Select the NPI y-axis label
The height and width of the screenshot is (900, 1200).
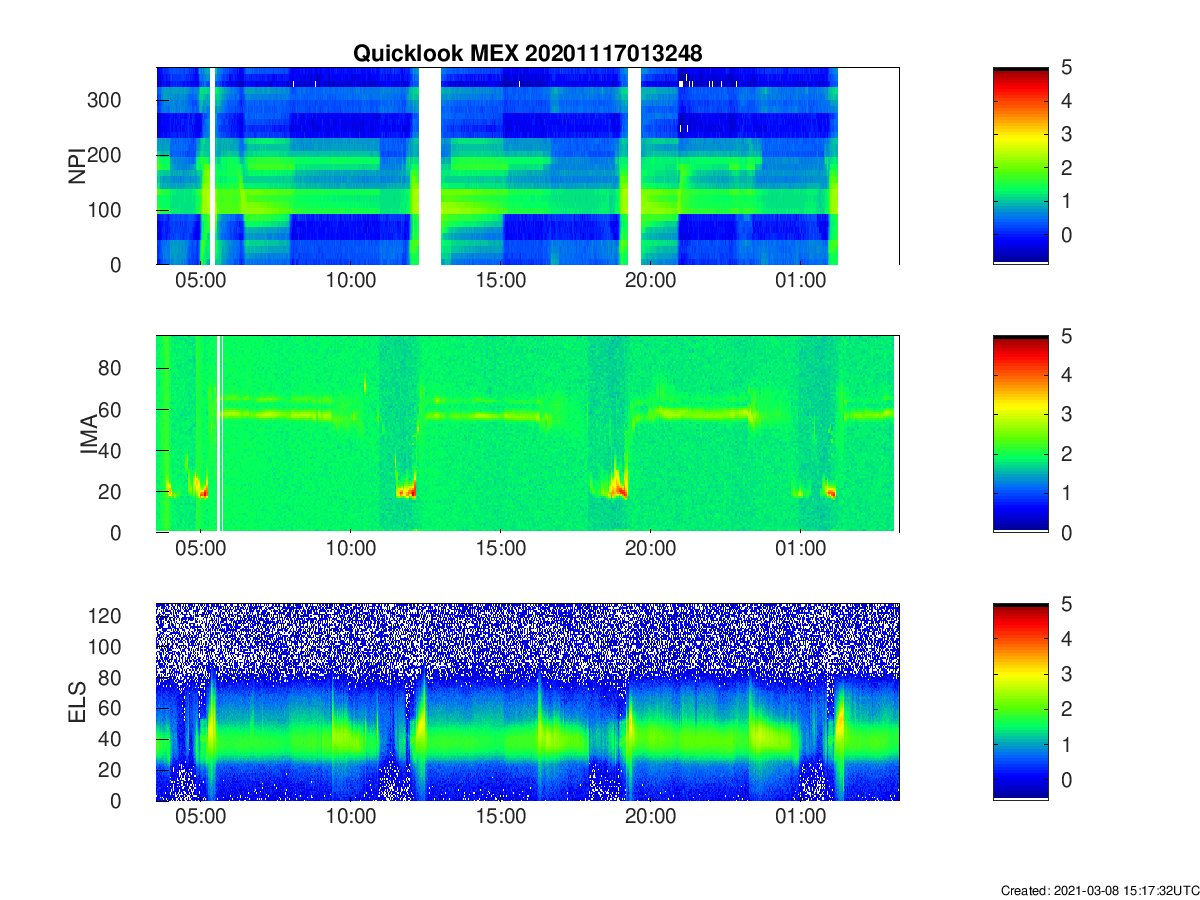76,166
